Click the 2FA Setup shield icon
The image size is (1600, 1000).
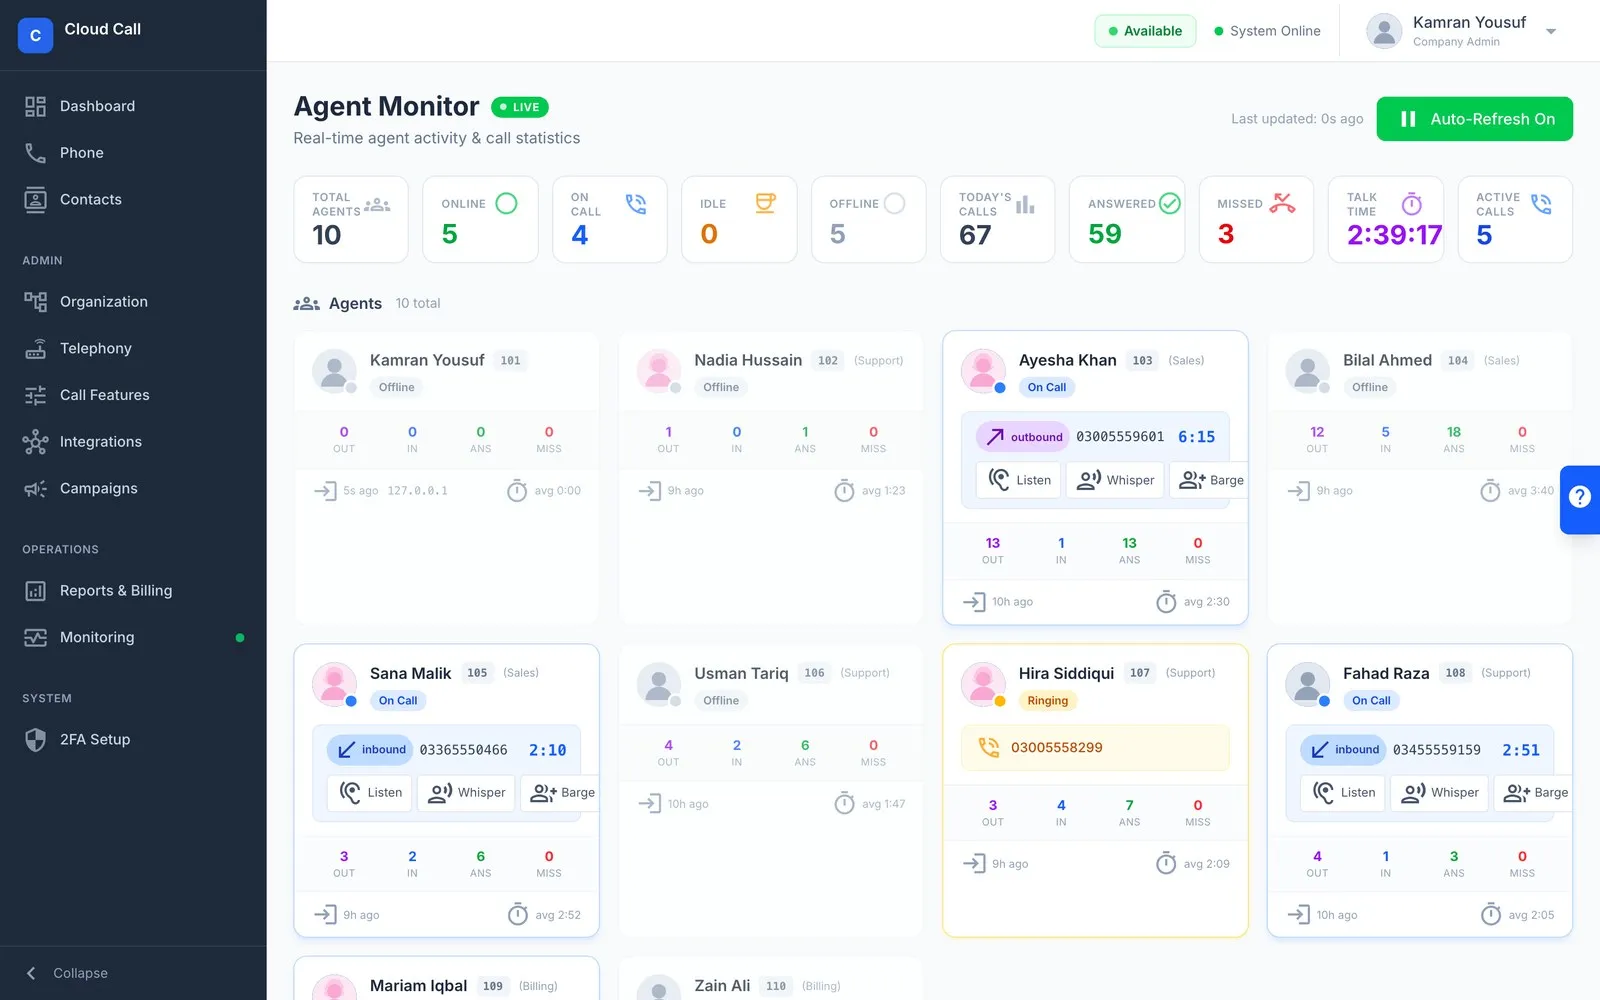[x=36, y=740]
